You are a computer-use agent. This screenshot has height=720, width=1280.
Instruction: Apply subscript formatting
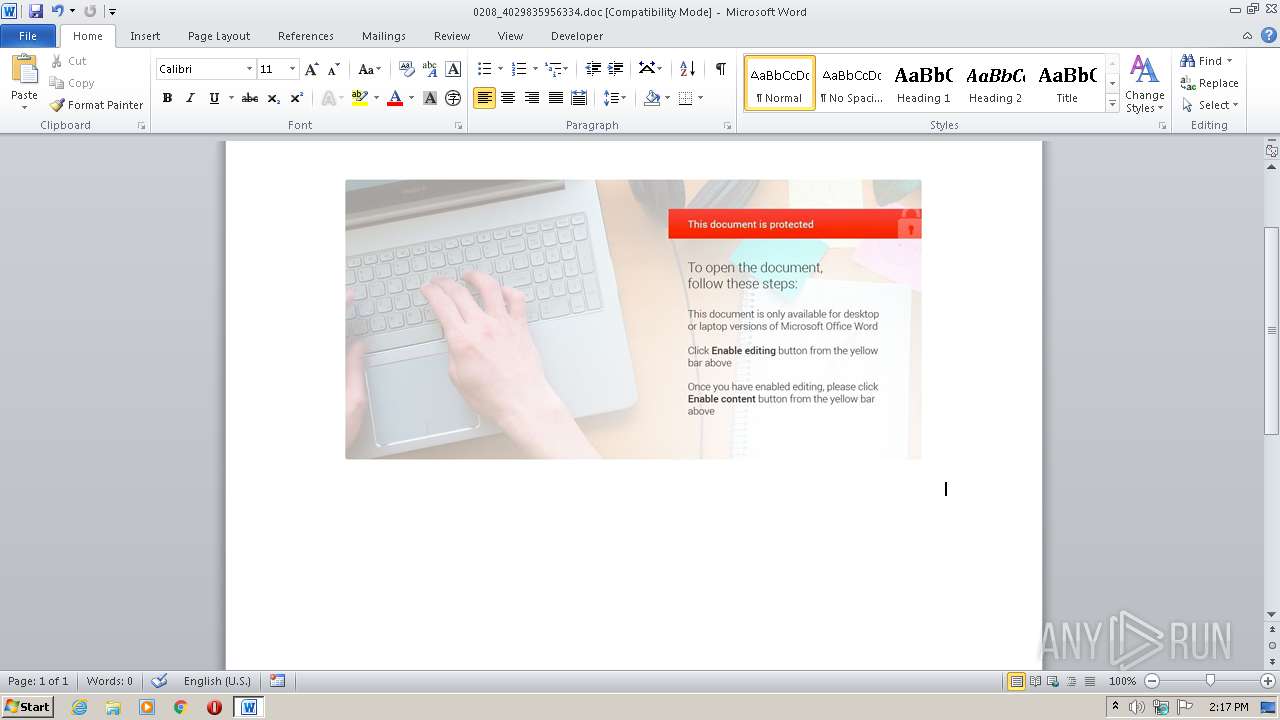[274, 98]
